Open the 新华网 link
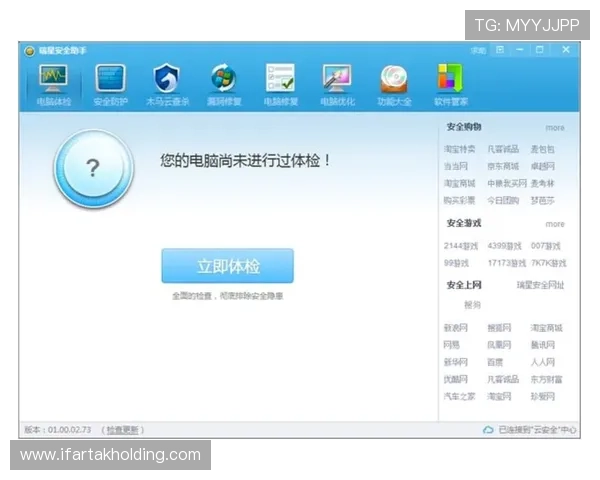600x480 pixels. 456,362
